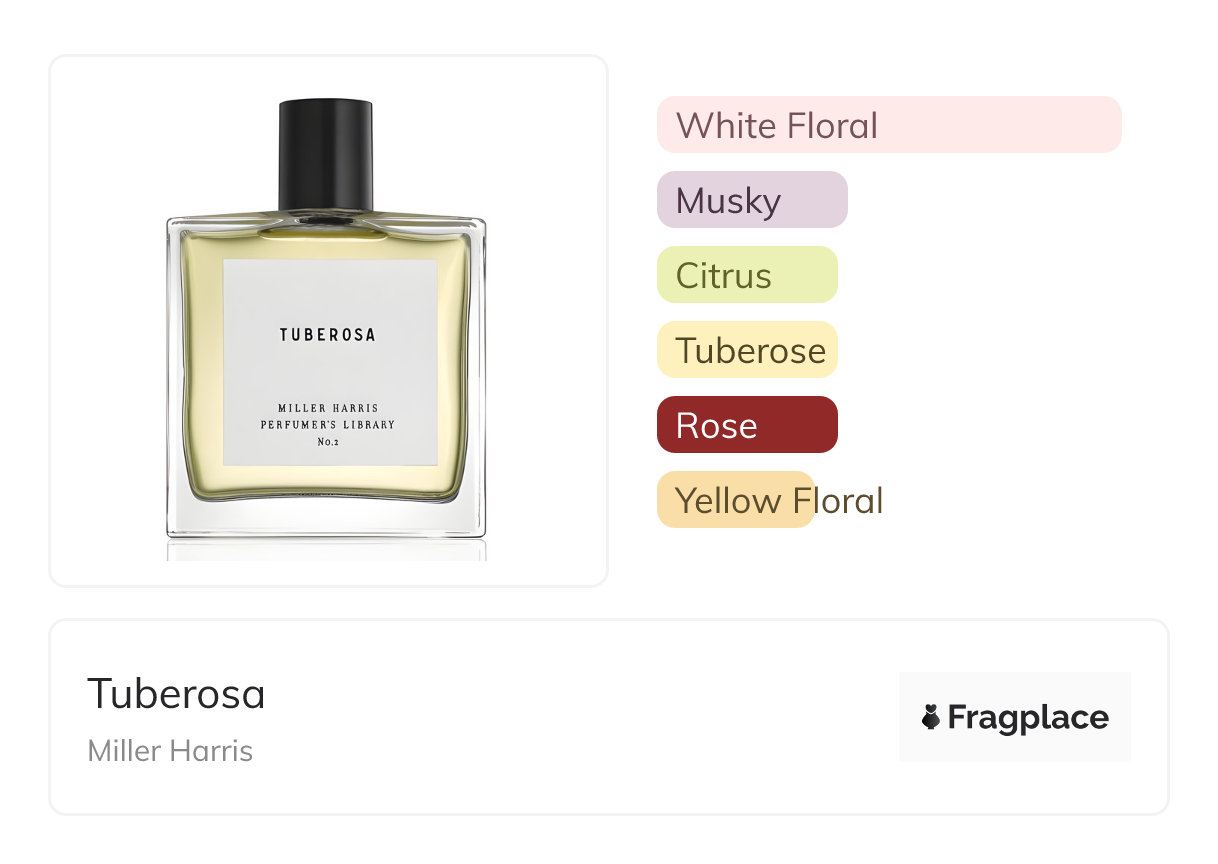Pick the Tuberose accord tag
1218x864 pixels.
click(x=747, y=350)
